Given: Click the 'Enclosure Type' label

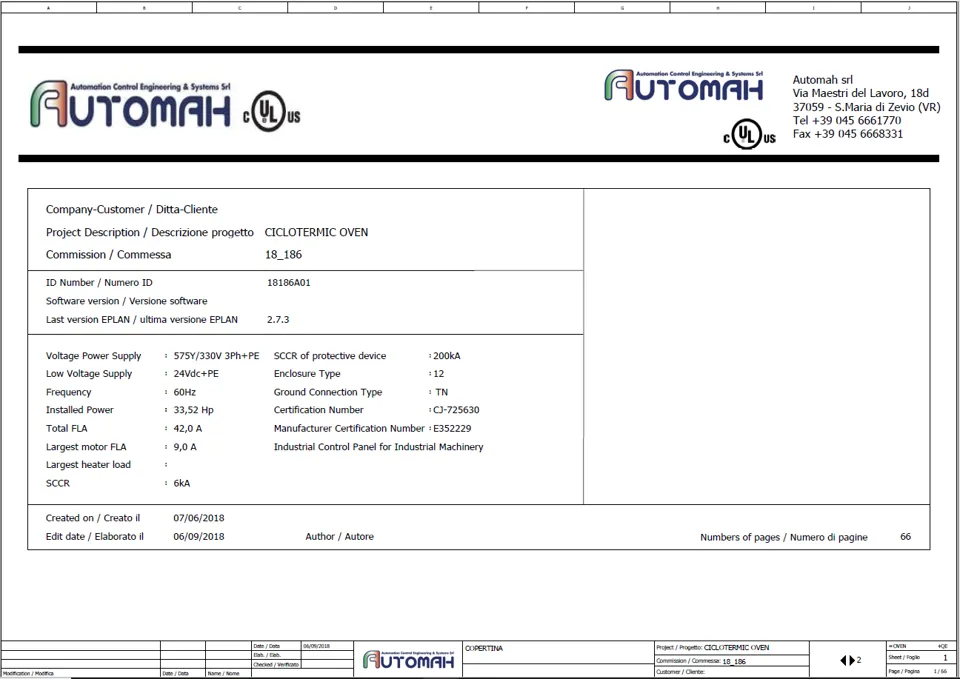Looking at the screenshot, I should (x=307, y=373).
